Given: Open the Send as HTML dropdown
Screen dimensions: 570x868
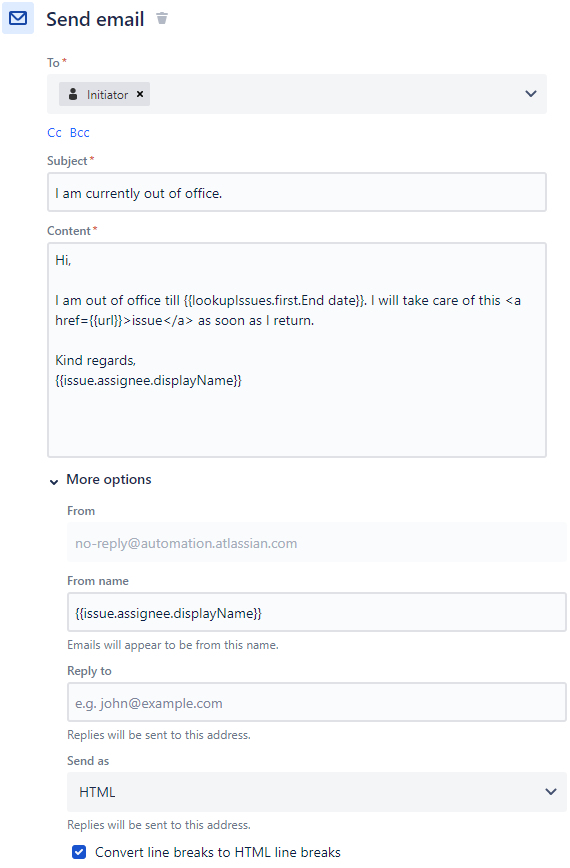Looking at the screenshot, I should 317,792.
